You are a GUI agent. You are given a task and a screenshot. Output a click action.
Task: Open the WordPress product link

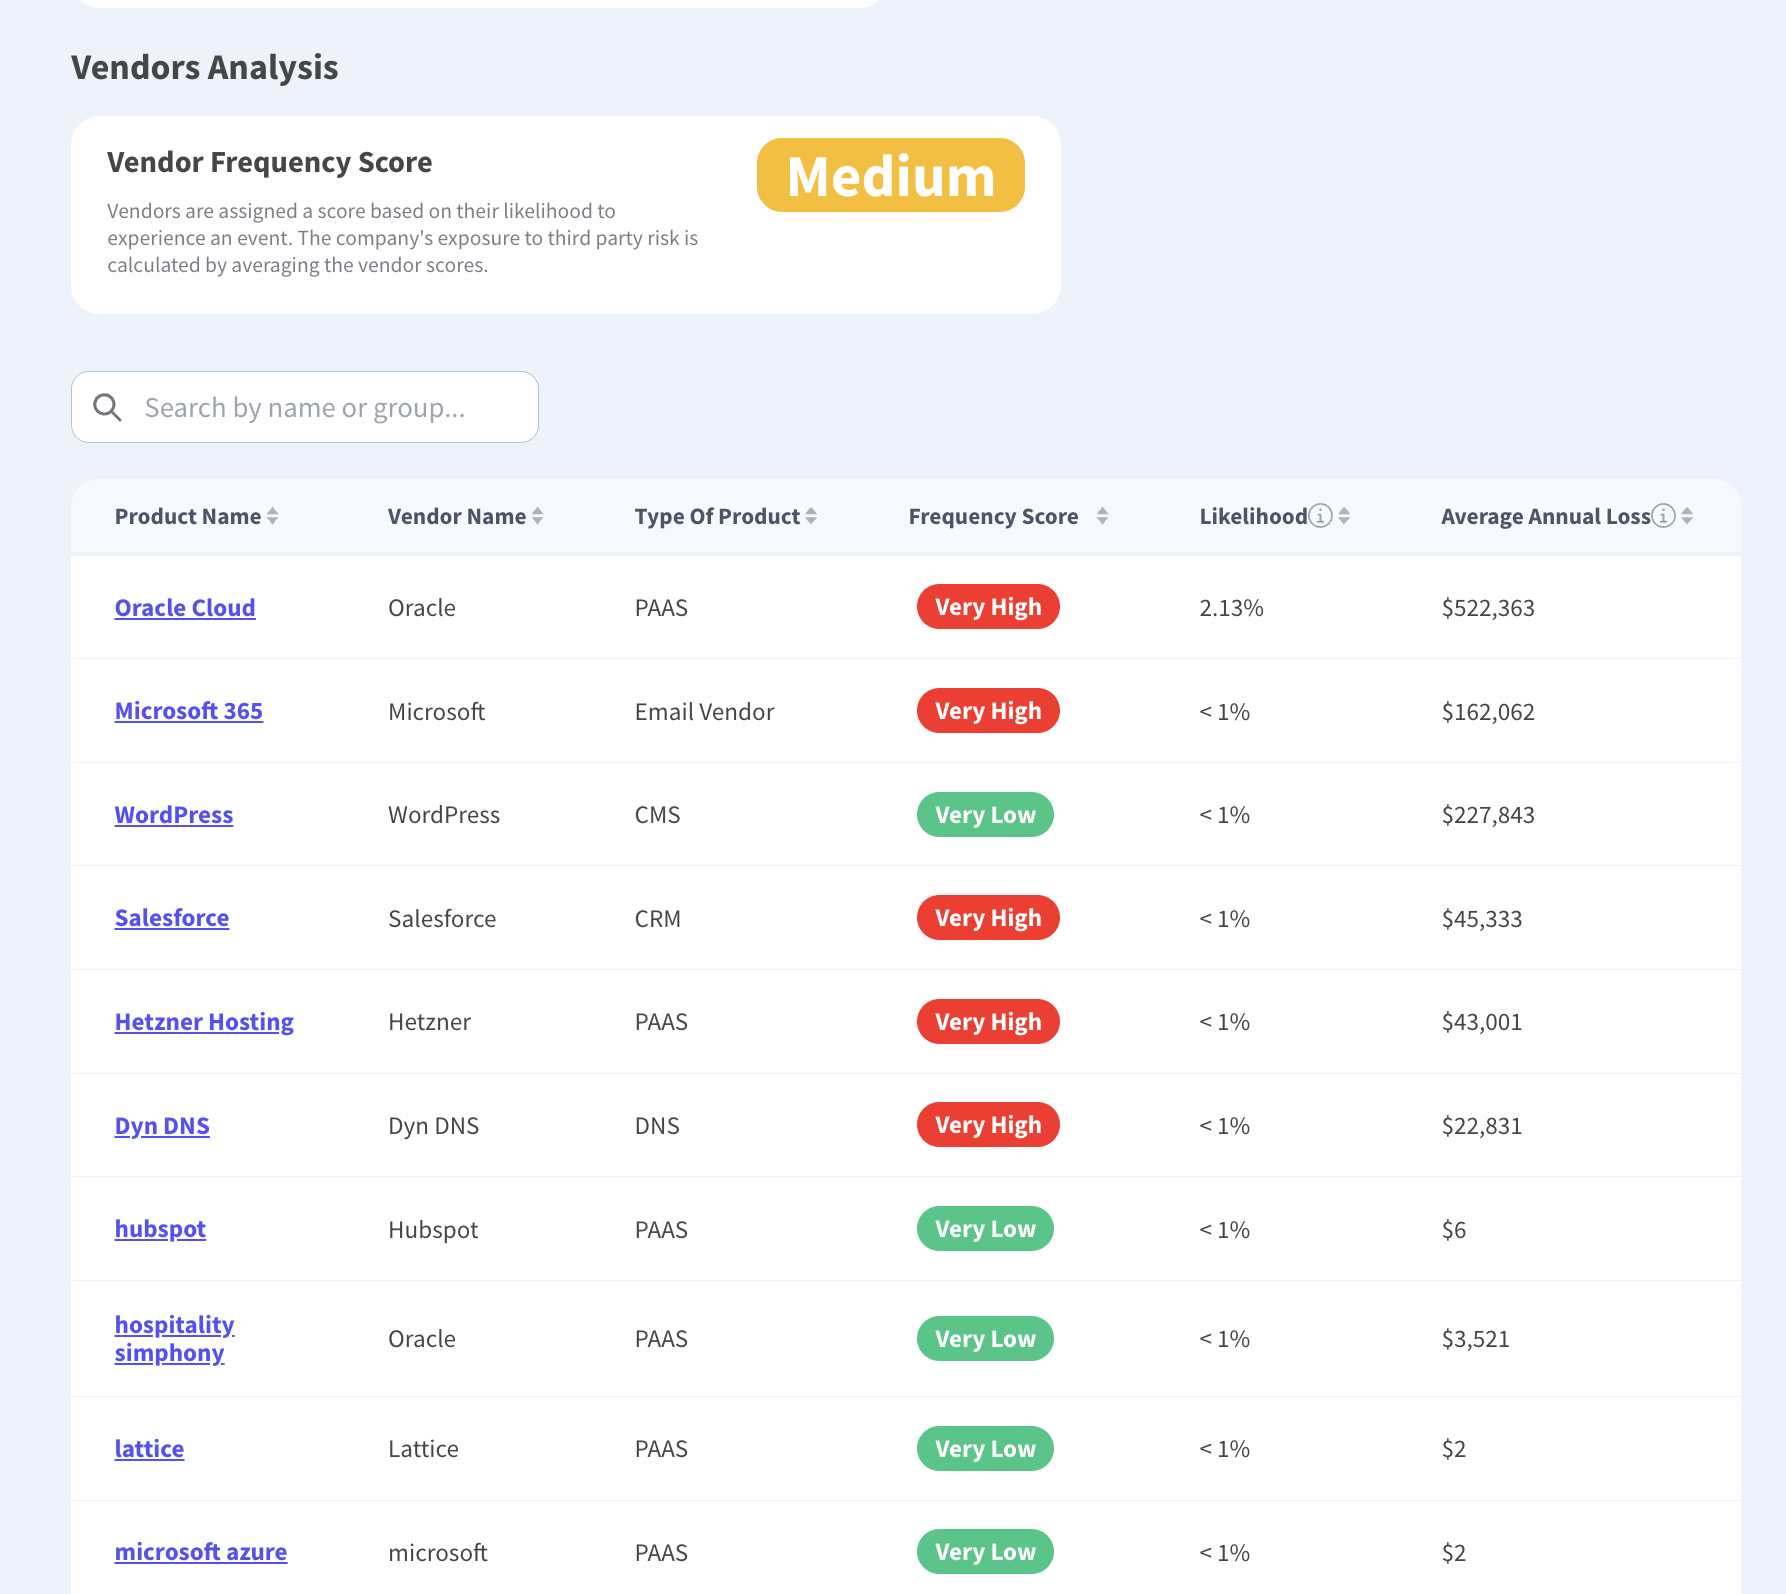[174, 815]
